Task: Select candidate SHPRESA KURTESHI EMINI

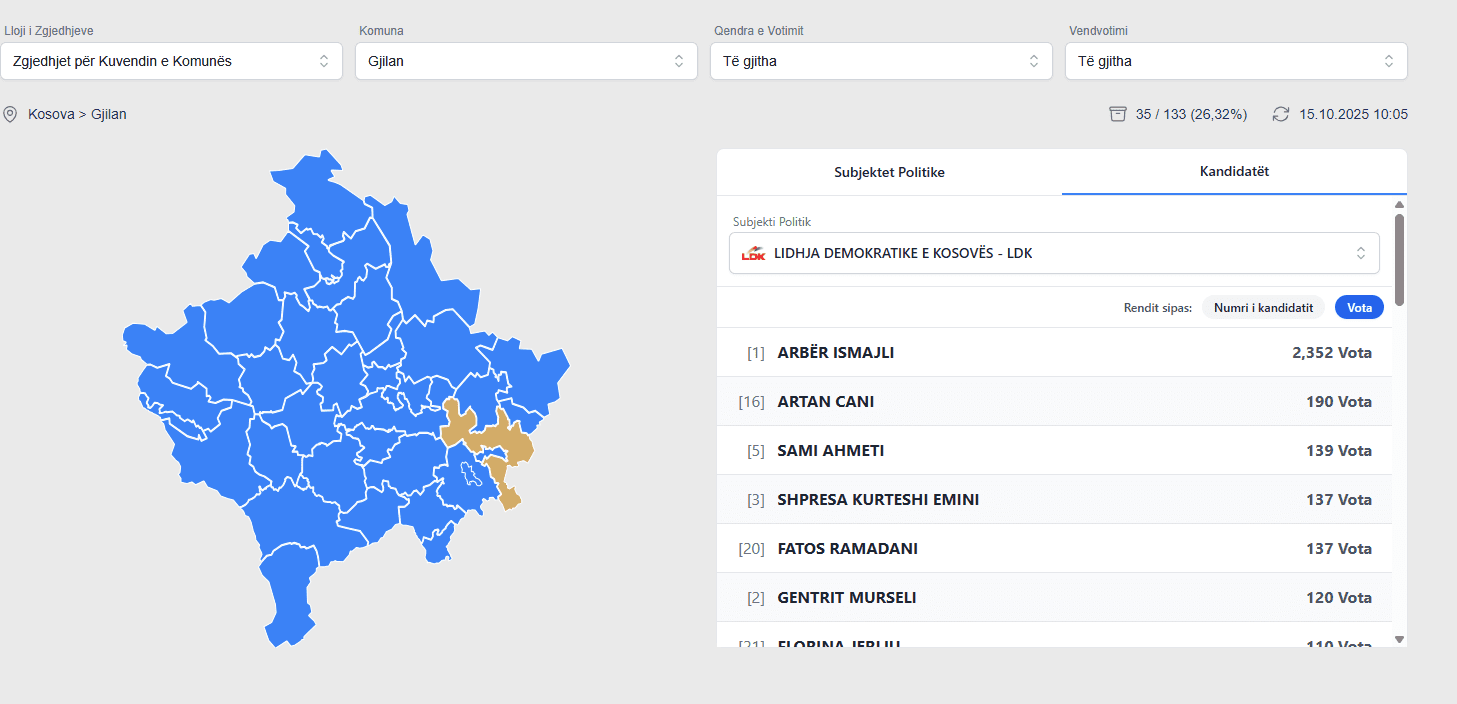Action: click(x=1054, y=500)
